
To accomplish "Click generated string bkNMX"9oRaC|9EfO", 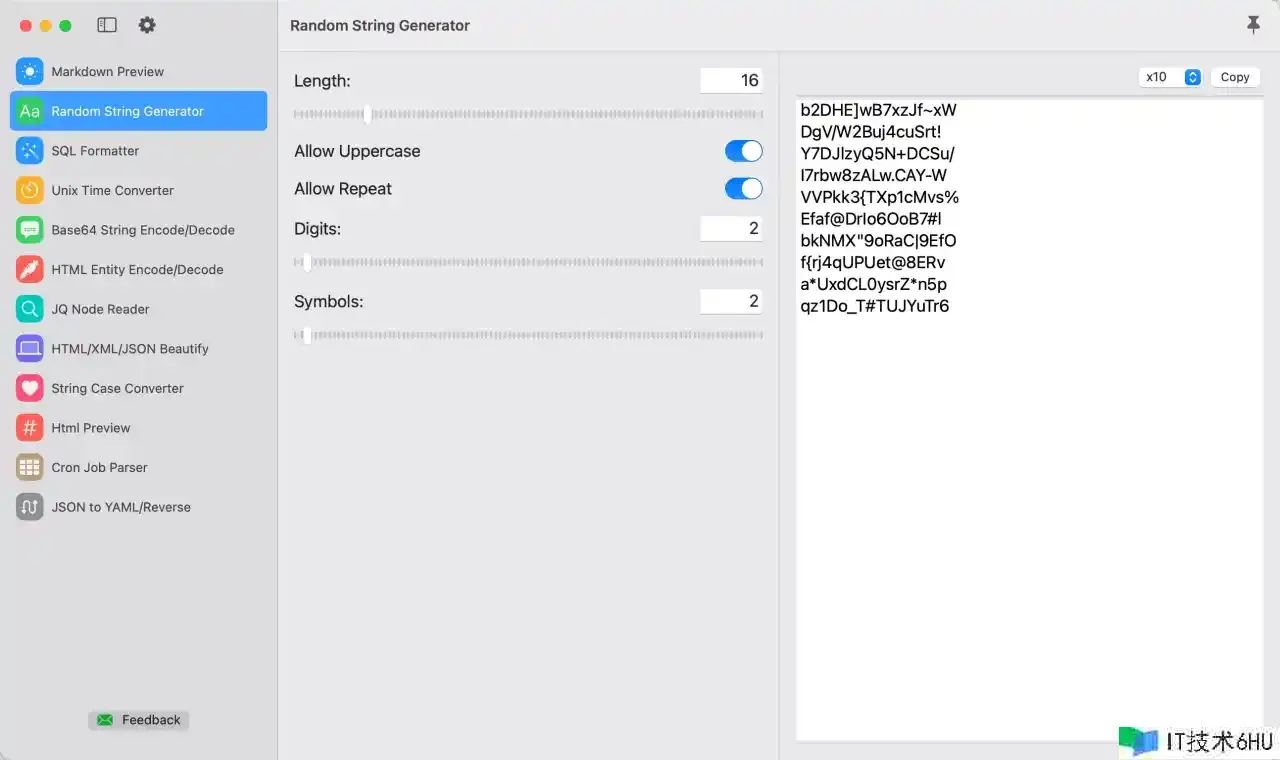I will click(879, 241).
